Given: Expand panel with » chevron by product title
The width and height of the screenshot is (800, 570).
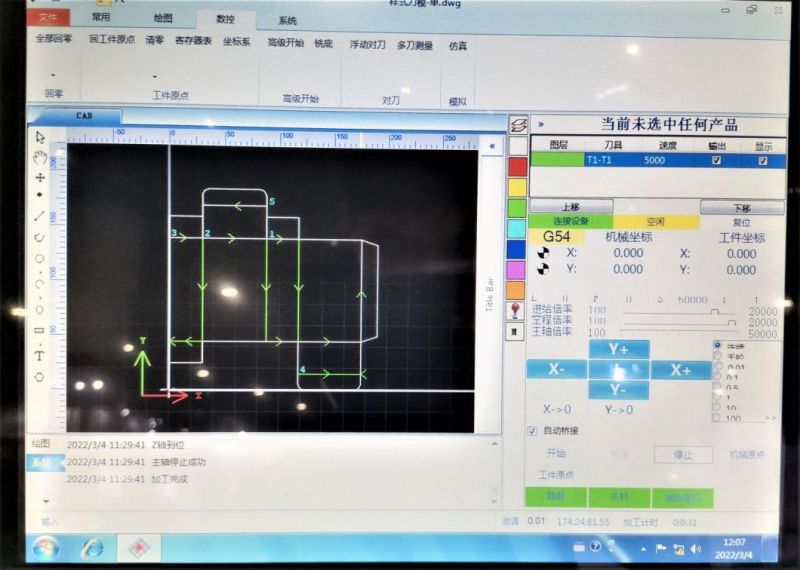Looking at the screenshot, I should [541, 124].
